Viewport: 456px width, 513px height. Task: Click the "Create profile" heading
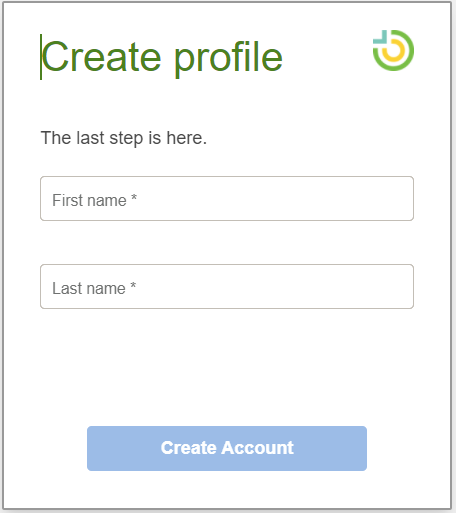pos(162,57)
